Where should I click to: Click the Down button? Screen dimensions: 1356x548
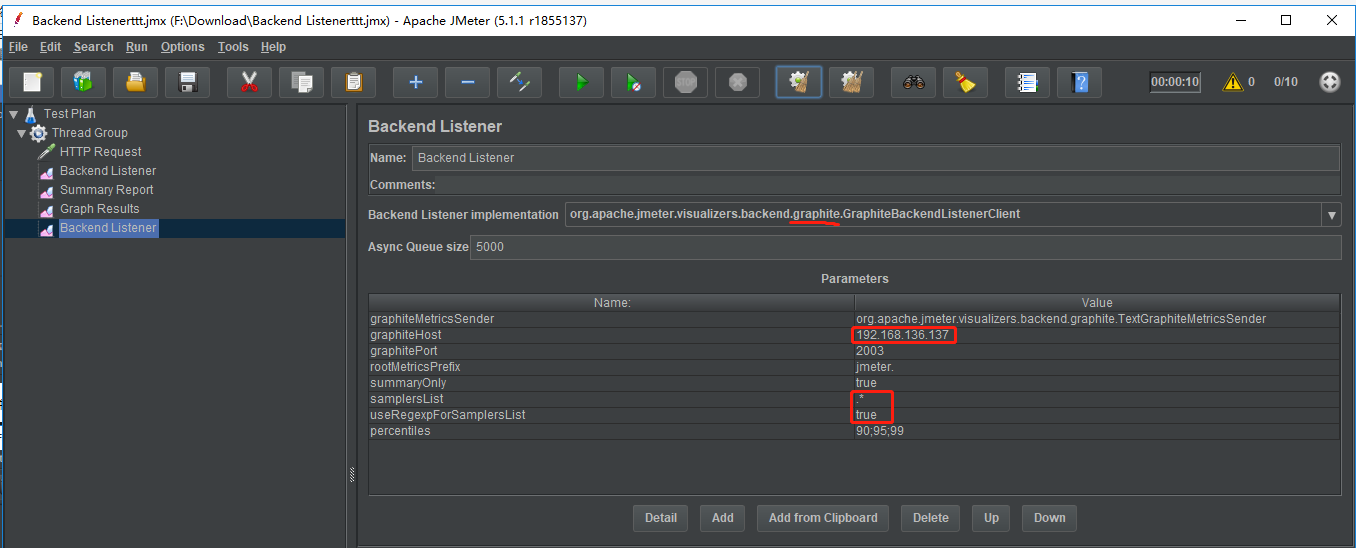pyautogui.click(x=1050, y=518)
